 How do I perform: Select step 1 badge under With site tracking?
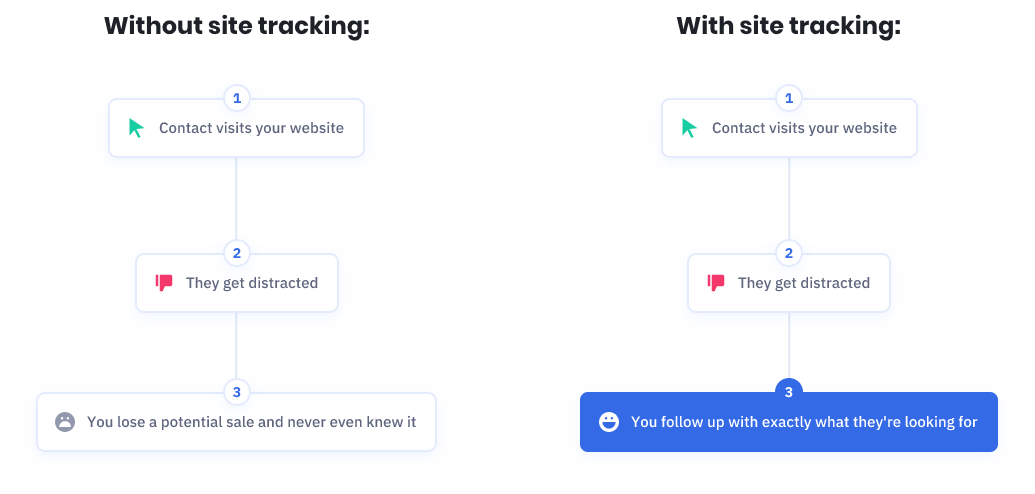(789, 98)
